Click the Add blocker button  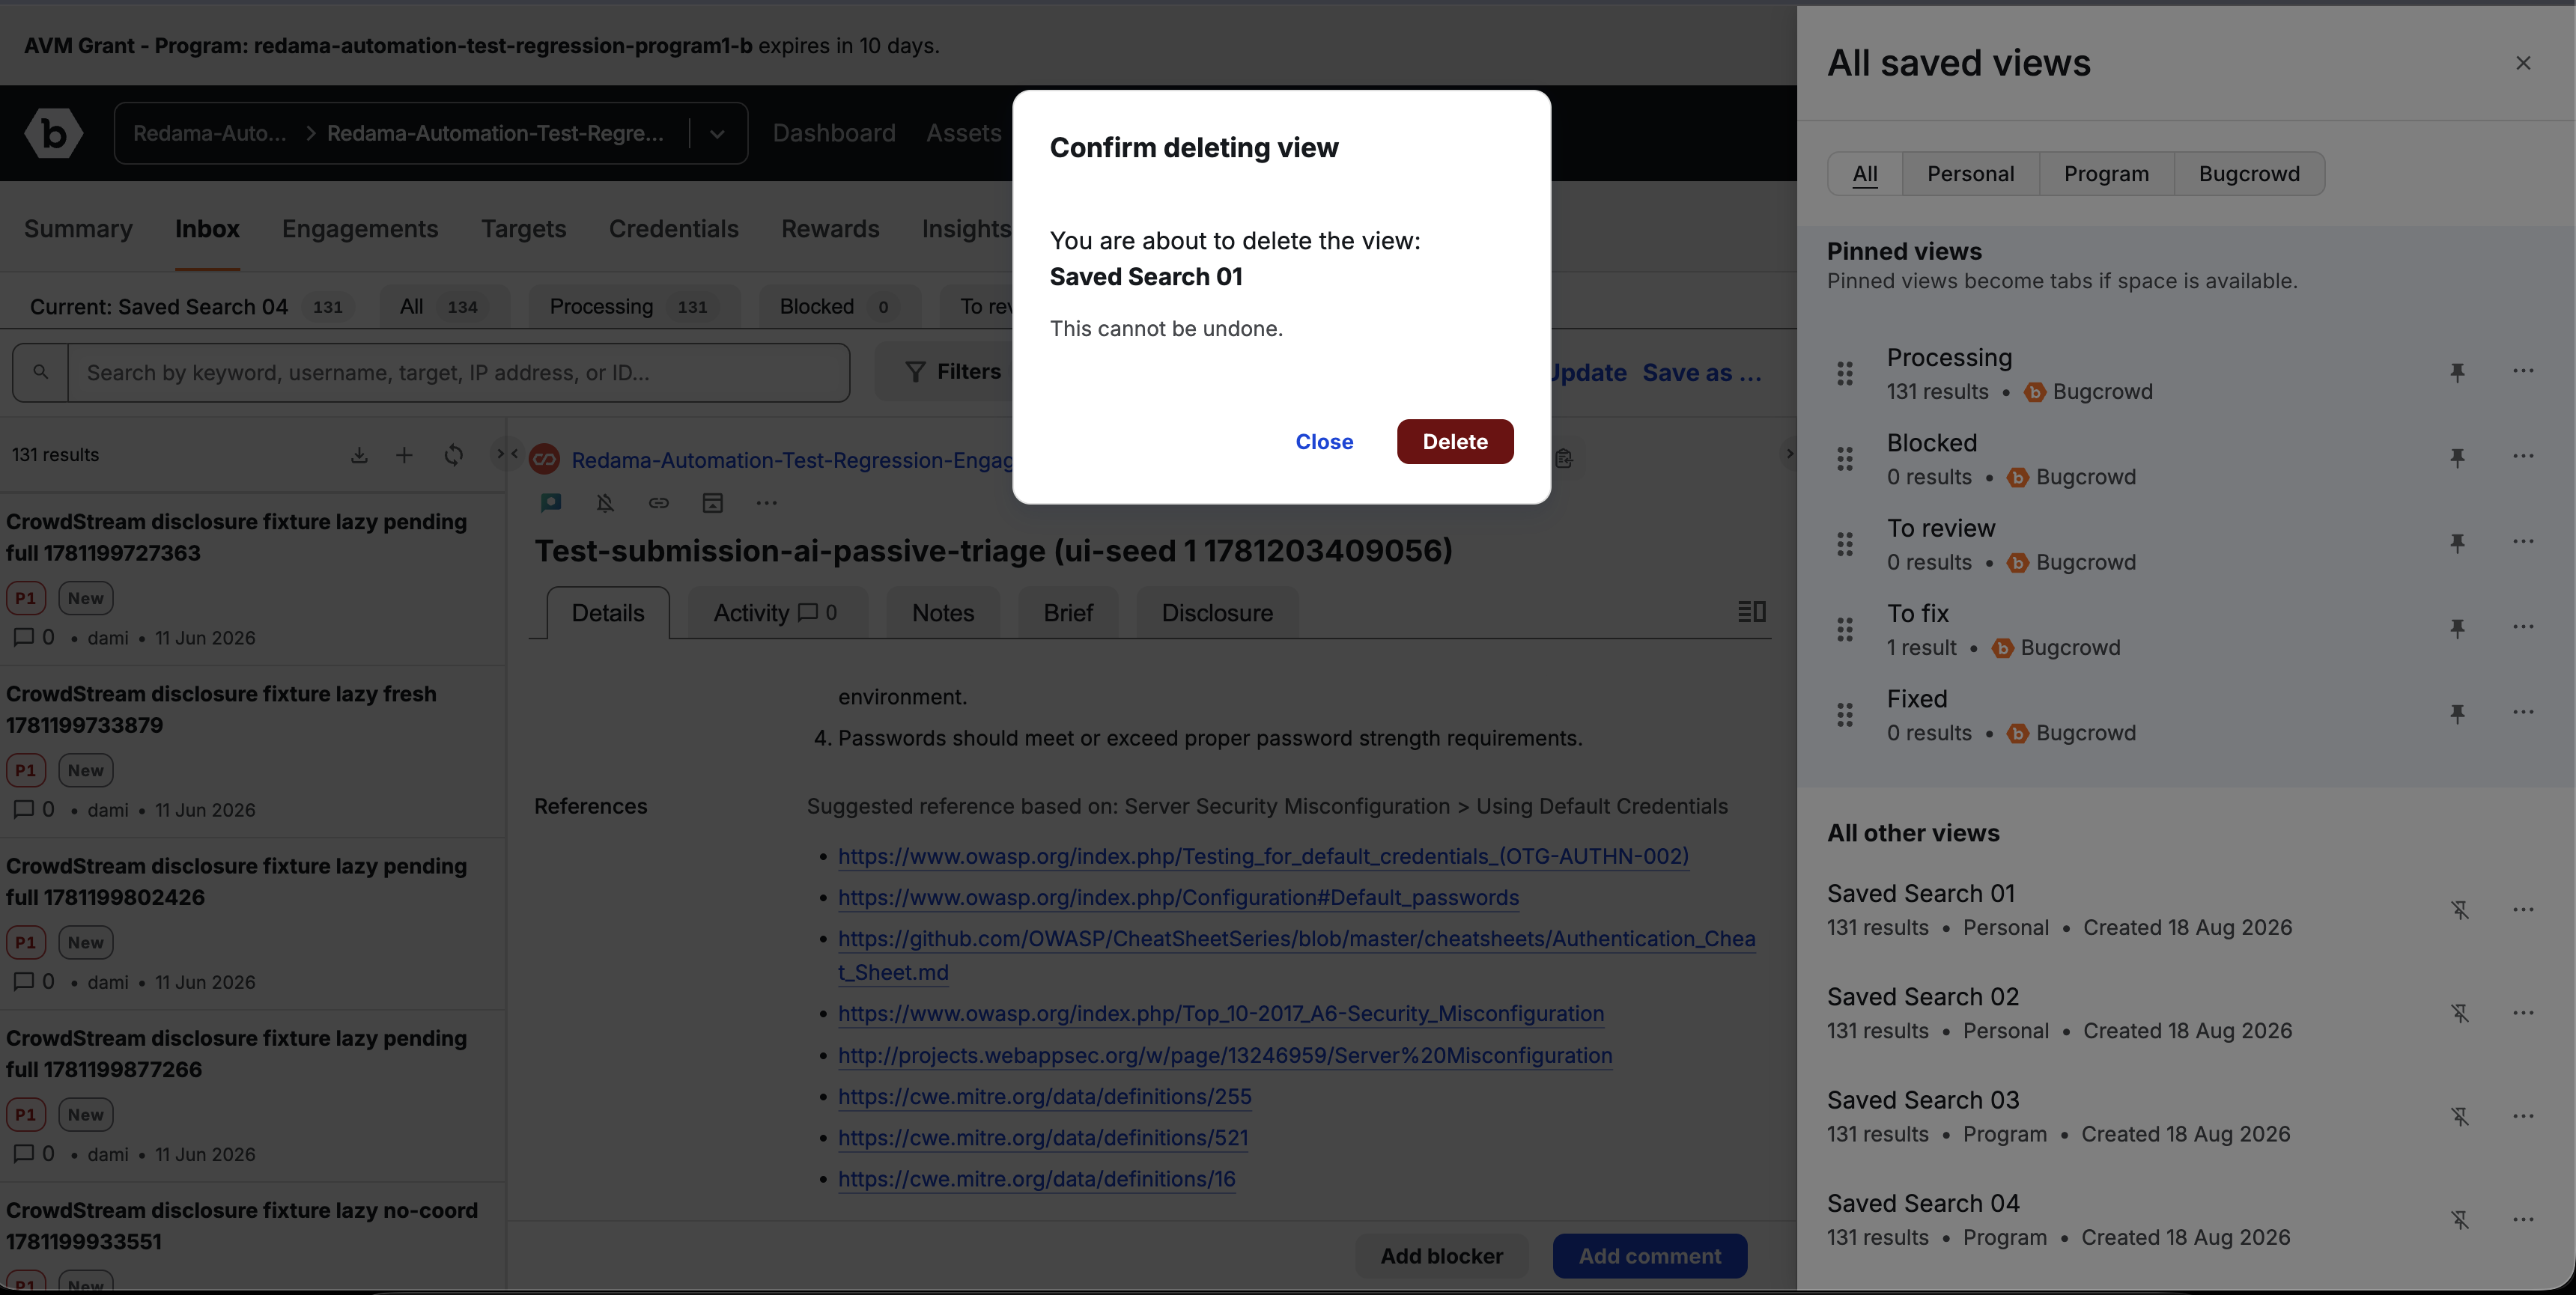coord(1441,1256)
